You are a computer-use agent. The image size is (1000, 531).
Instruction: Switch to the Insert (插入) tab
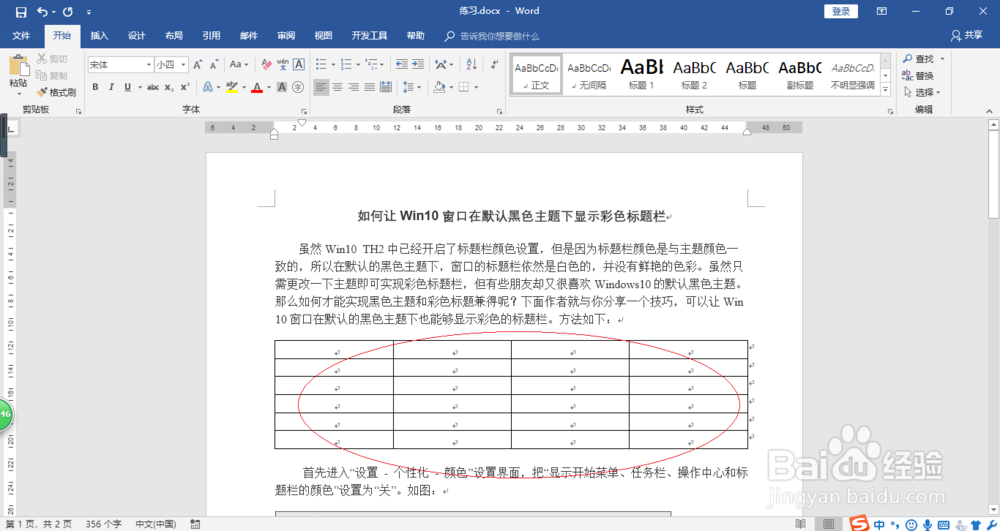coord(99,36)
